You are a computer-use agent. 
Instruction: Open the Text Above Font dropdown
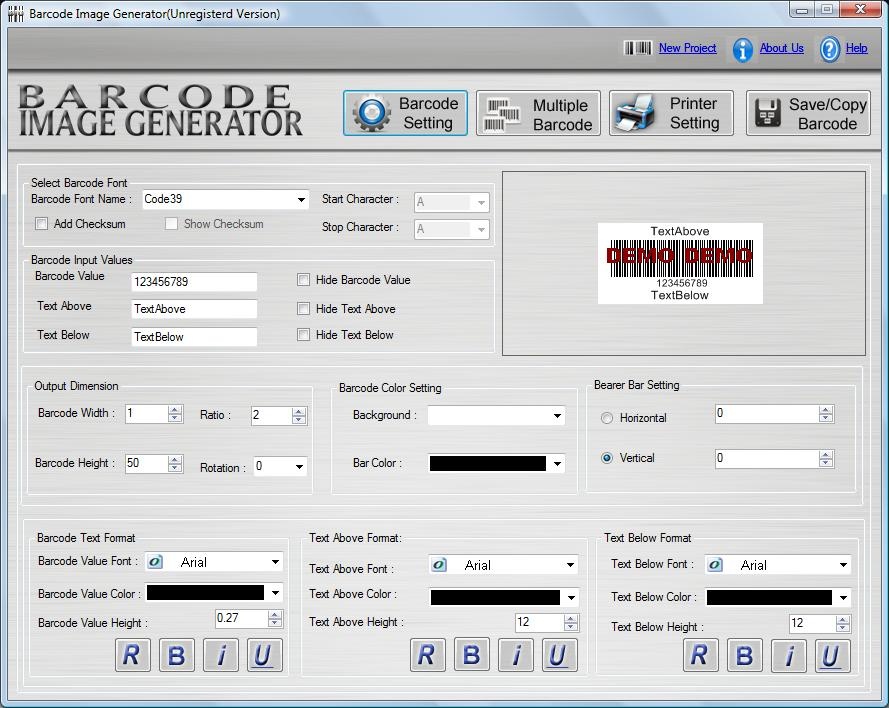tap(569, 566)
